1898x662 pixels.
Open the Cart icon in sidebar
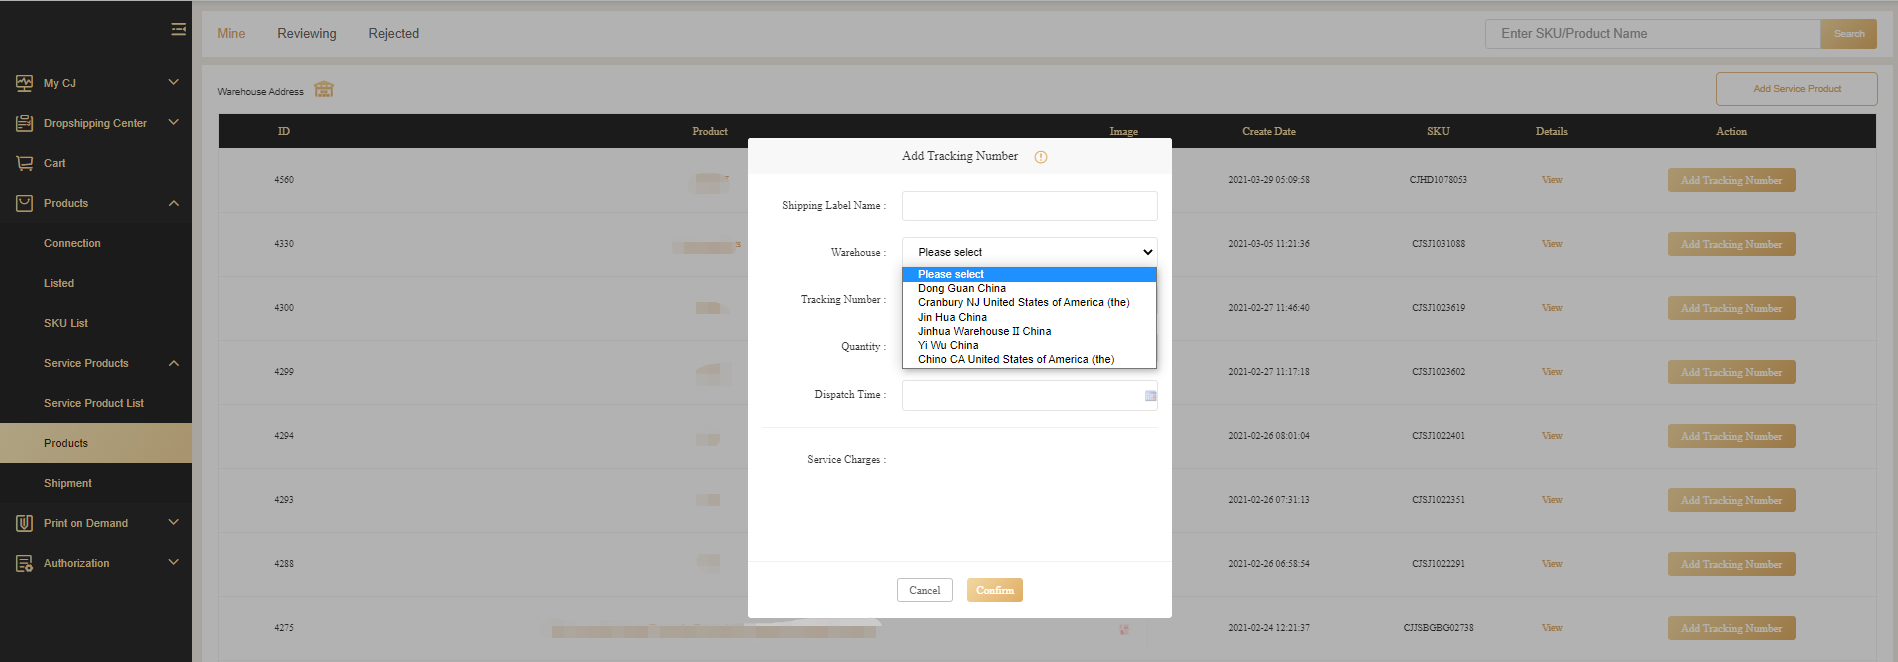(x=24, y=163)
